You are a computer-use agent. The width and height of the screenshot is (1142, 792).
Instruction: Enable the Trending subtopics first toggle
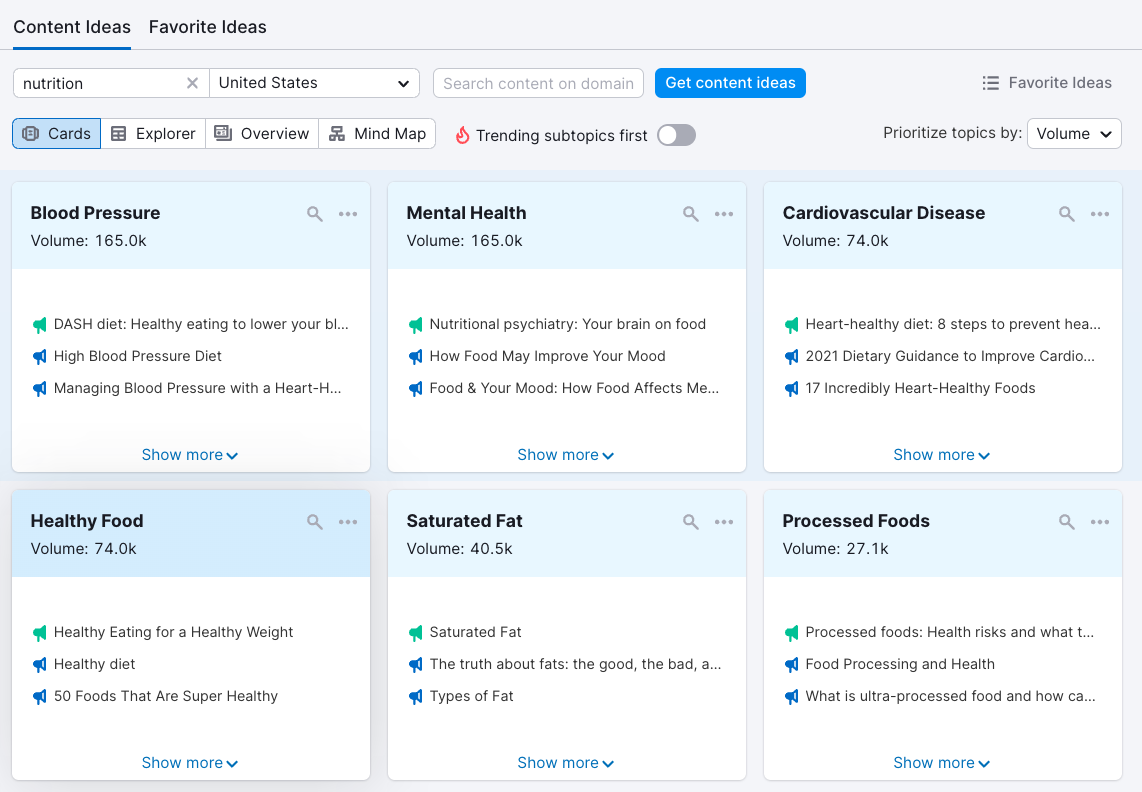[x=676, y=134]
